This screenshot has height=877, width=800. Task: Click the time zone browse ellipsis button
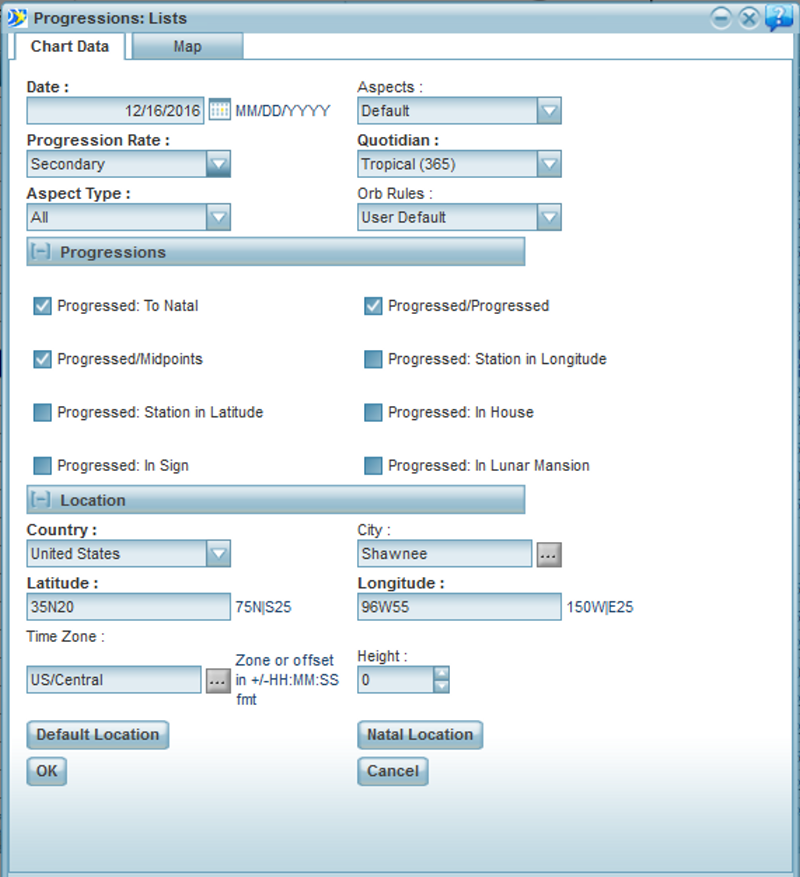pyautogui.click(x=217, y=680)
